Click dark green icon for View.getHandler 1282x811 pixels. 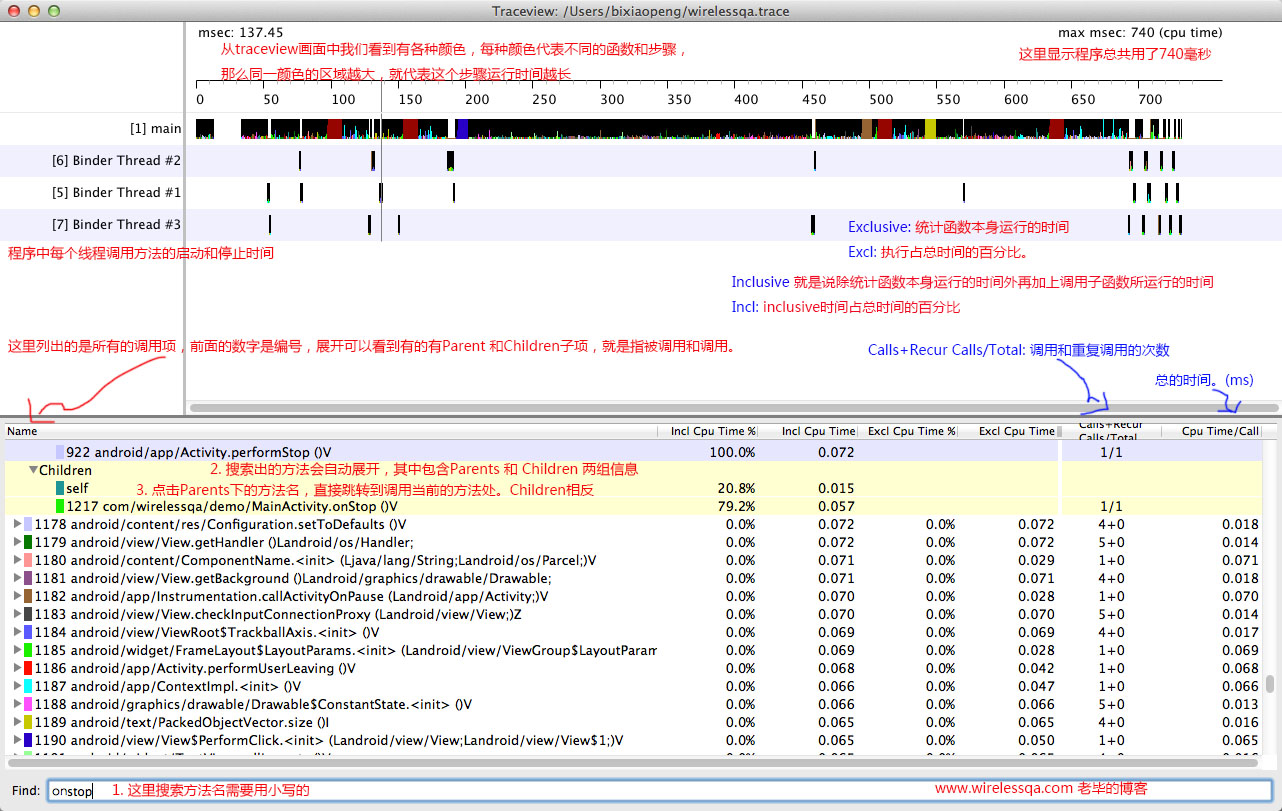[29, 542]
